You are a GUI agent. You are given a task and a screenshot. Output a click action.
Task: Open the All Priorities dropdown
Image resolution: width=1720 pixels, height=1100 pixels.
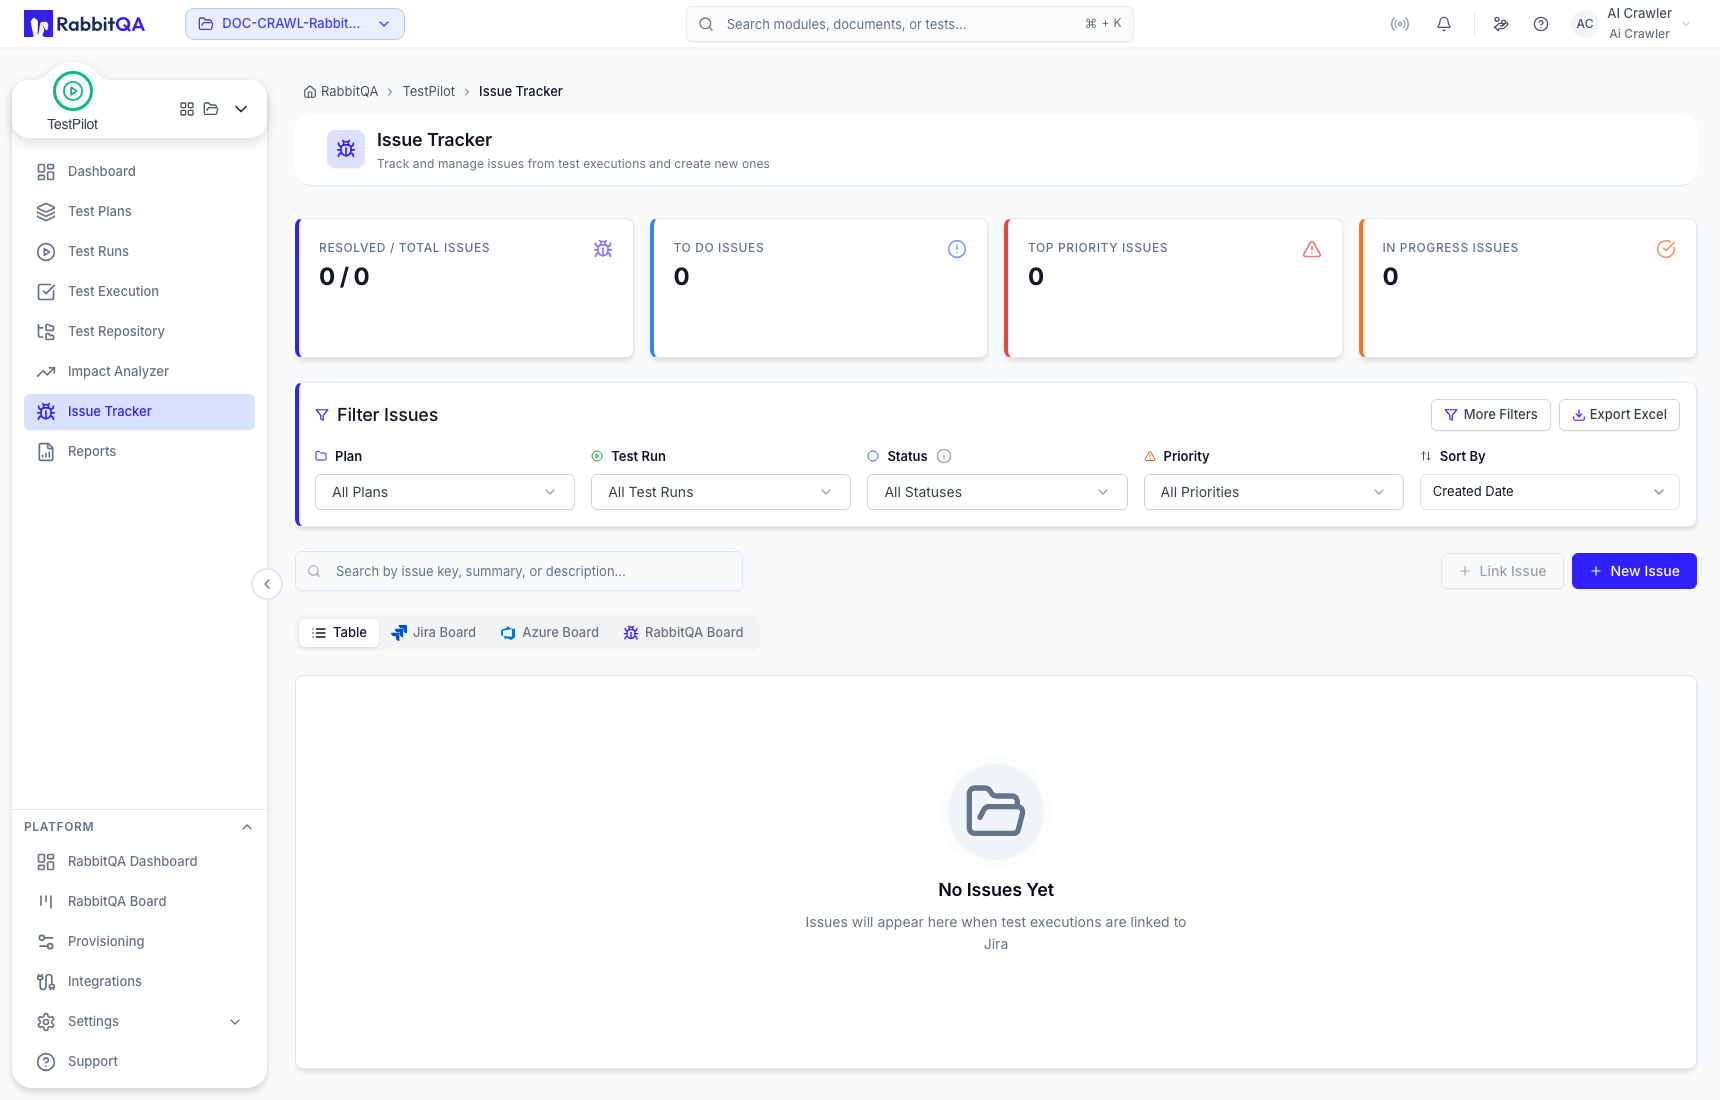click(x=1274, y=492)
